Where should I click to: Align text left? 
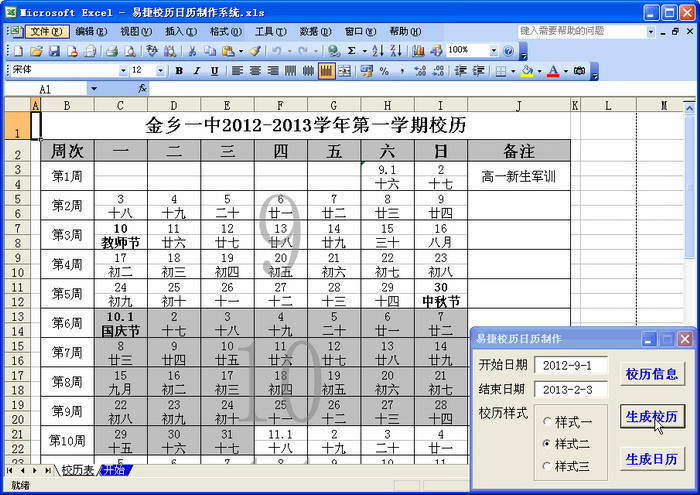[237, 71]
